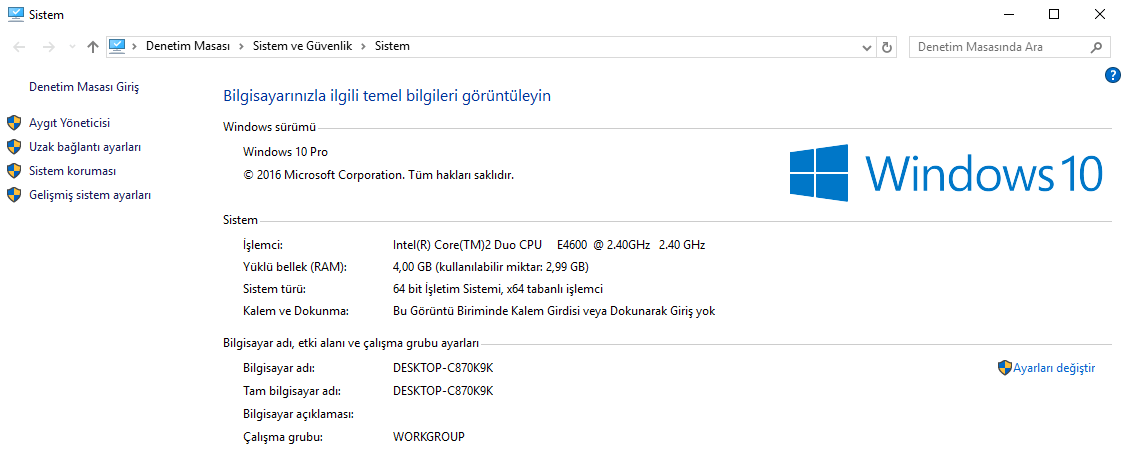The width and height of the screenshot is (1123, 453).
Task: Open recent locations dropdown arrow
Action: pos(71,47)
